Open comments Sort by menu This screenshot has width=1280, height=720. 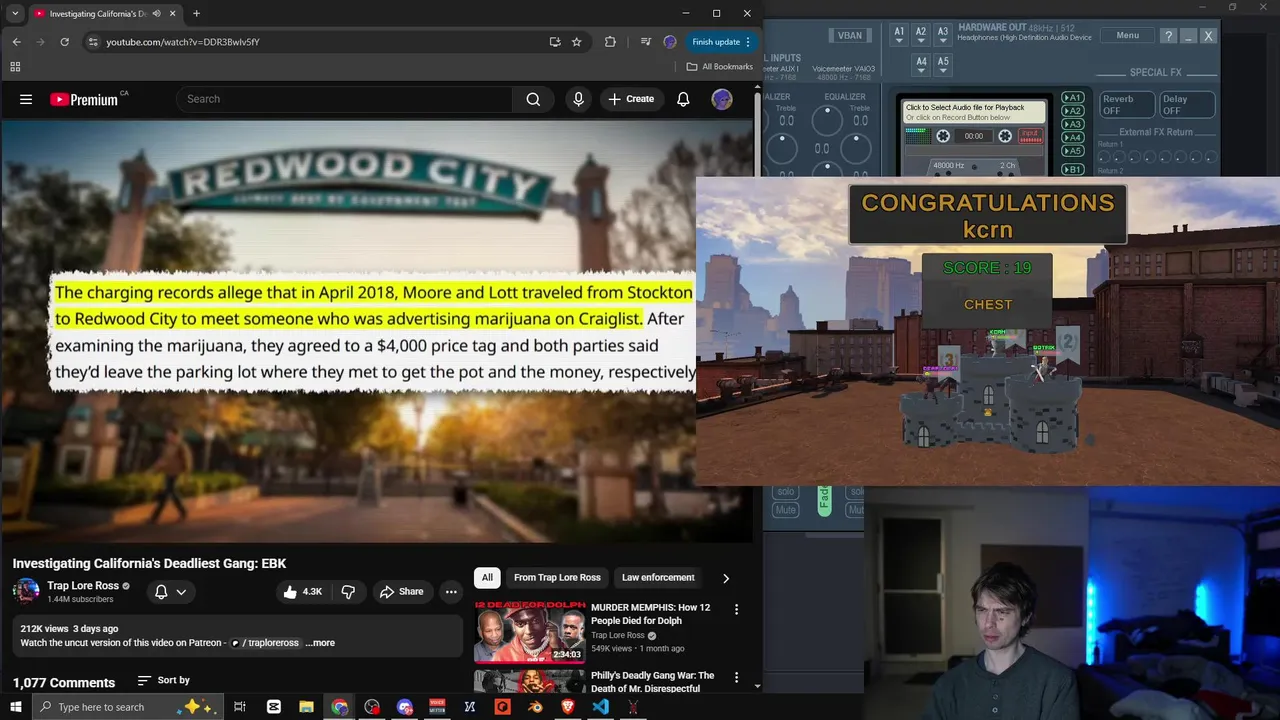(164, 680)
